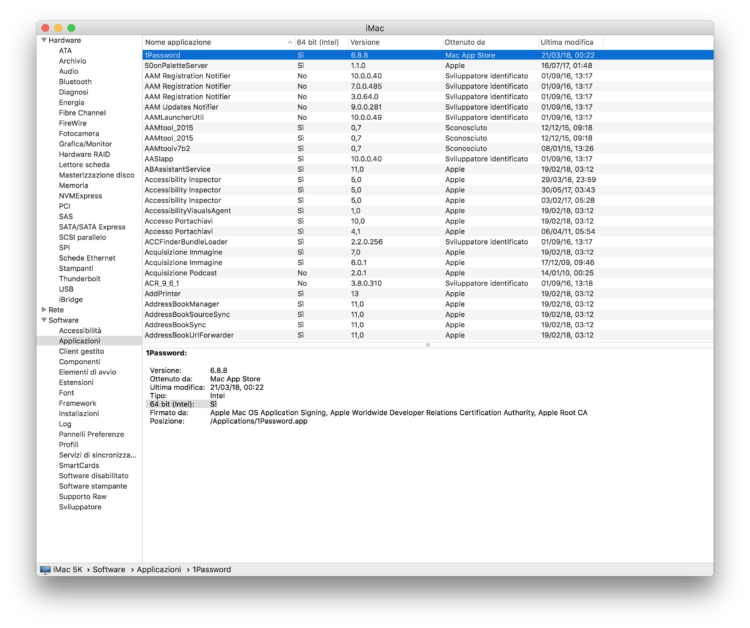Select AAM Updates Notifier row
This screenshot has width=750, height=628.
[x=428, y=107]
